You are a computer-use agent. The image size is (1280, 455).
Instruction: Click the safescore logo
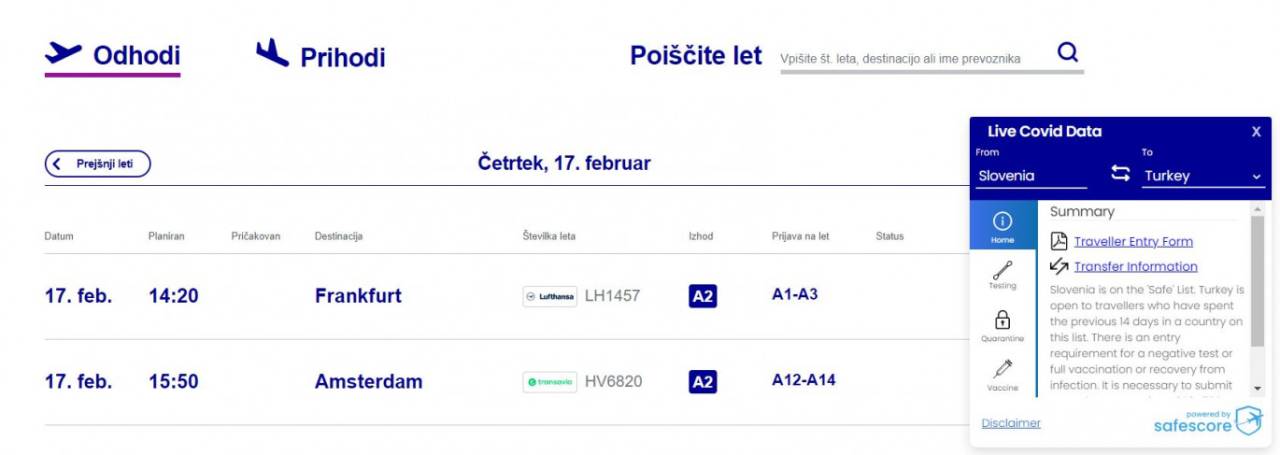(1208, 421)
